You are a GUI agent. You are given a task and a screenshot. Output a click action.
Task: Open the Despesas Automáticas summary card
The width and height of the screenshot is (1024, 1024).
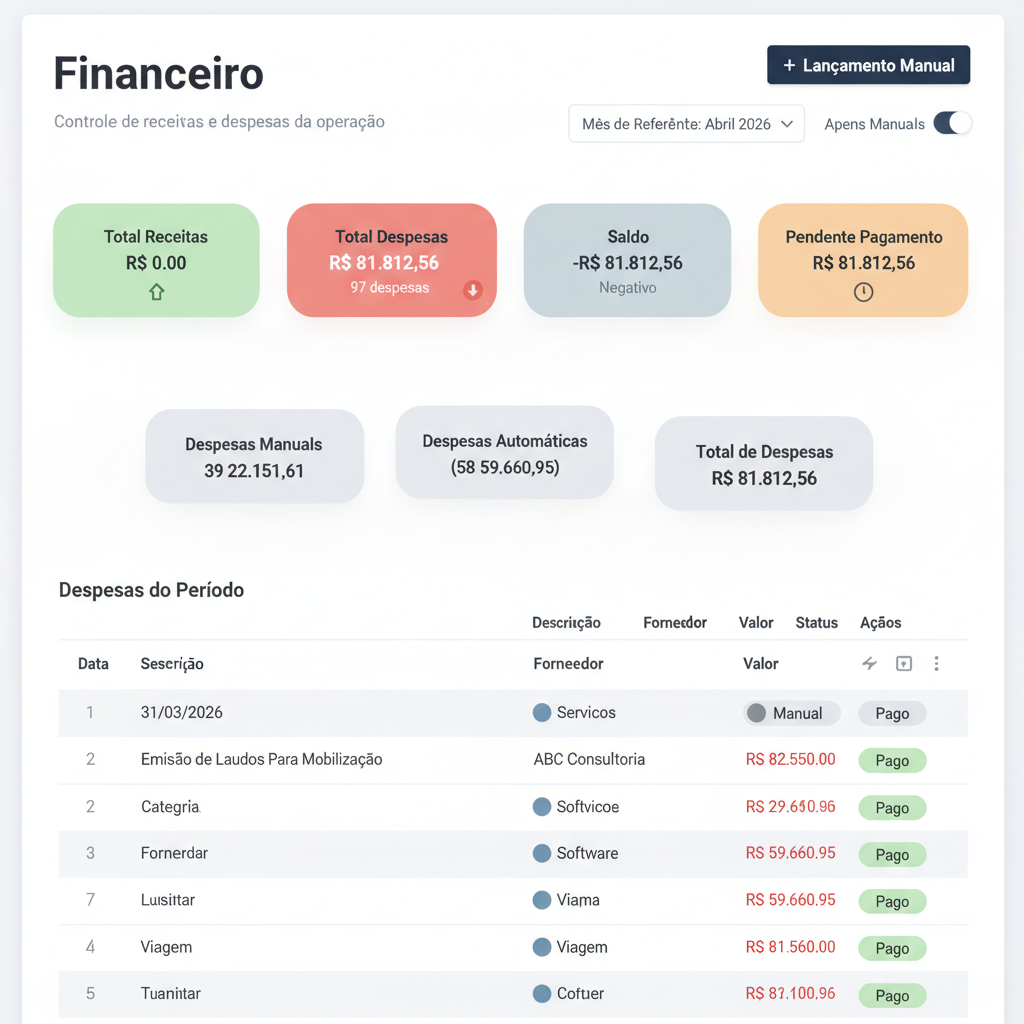pyautogui.click(x=505, y=453)
